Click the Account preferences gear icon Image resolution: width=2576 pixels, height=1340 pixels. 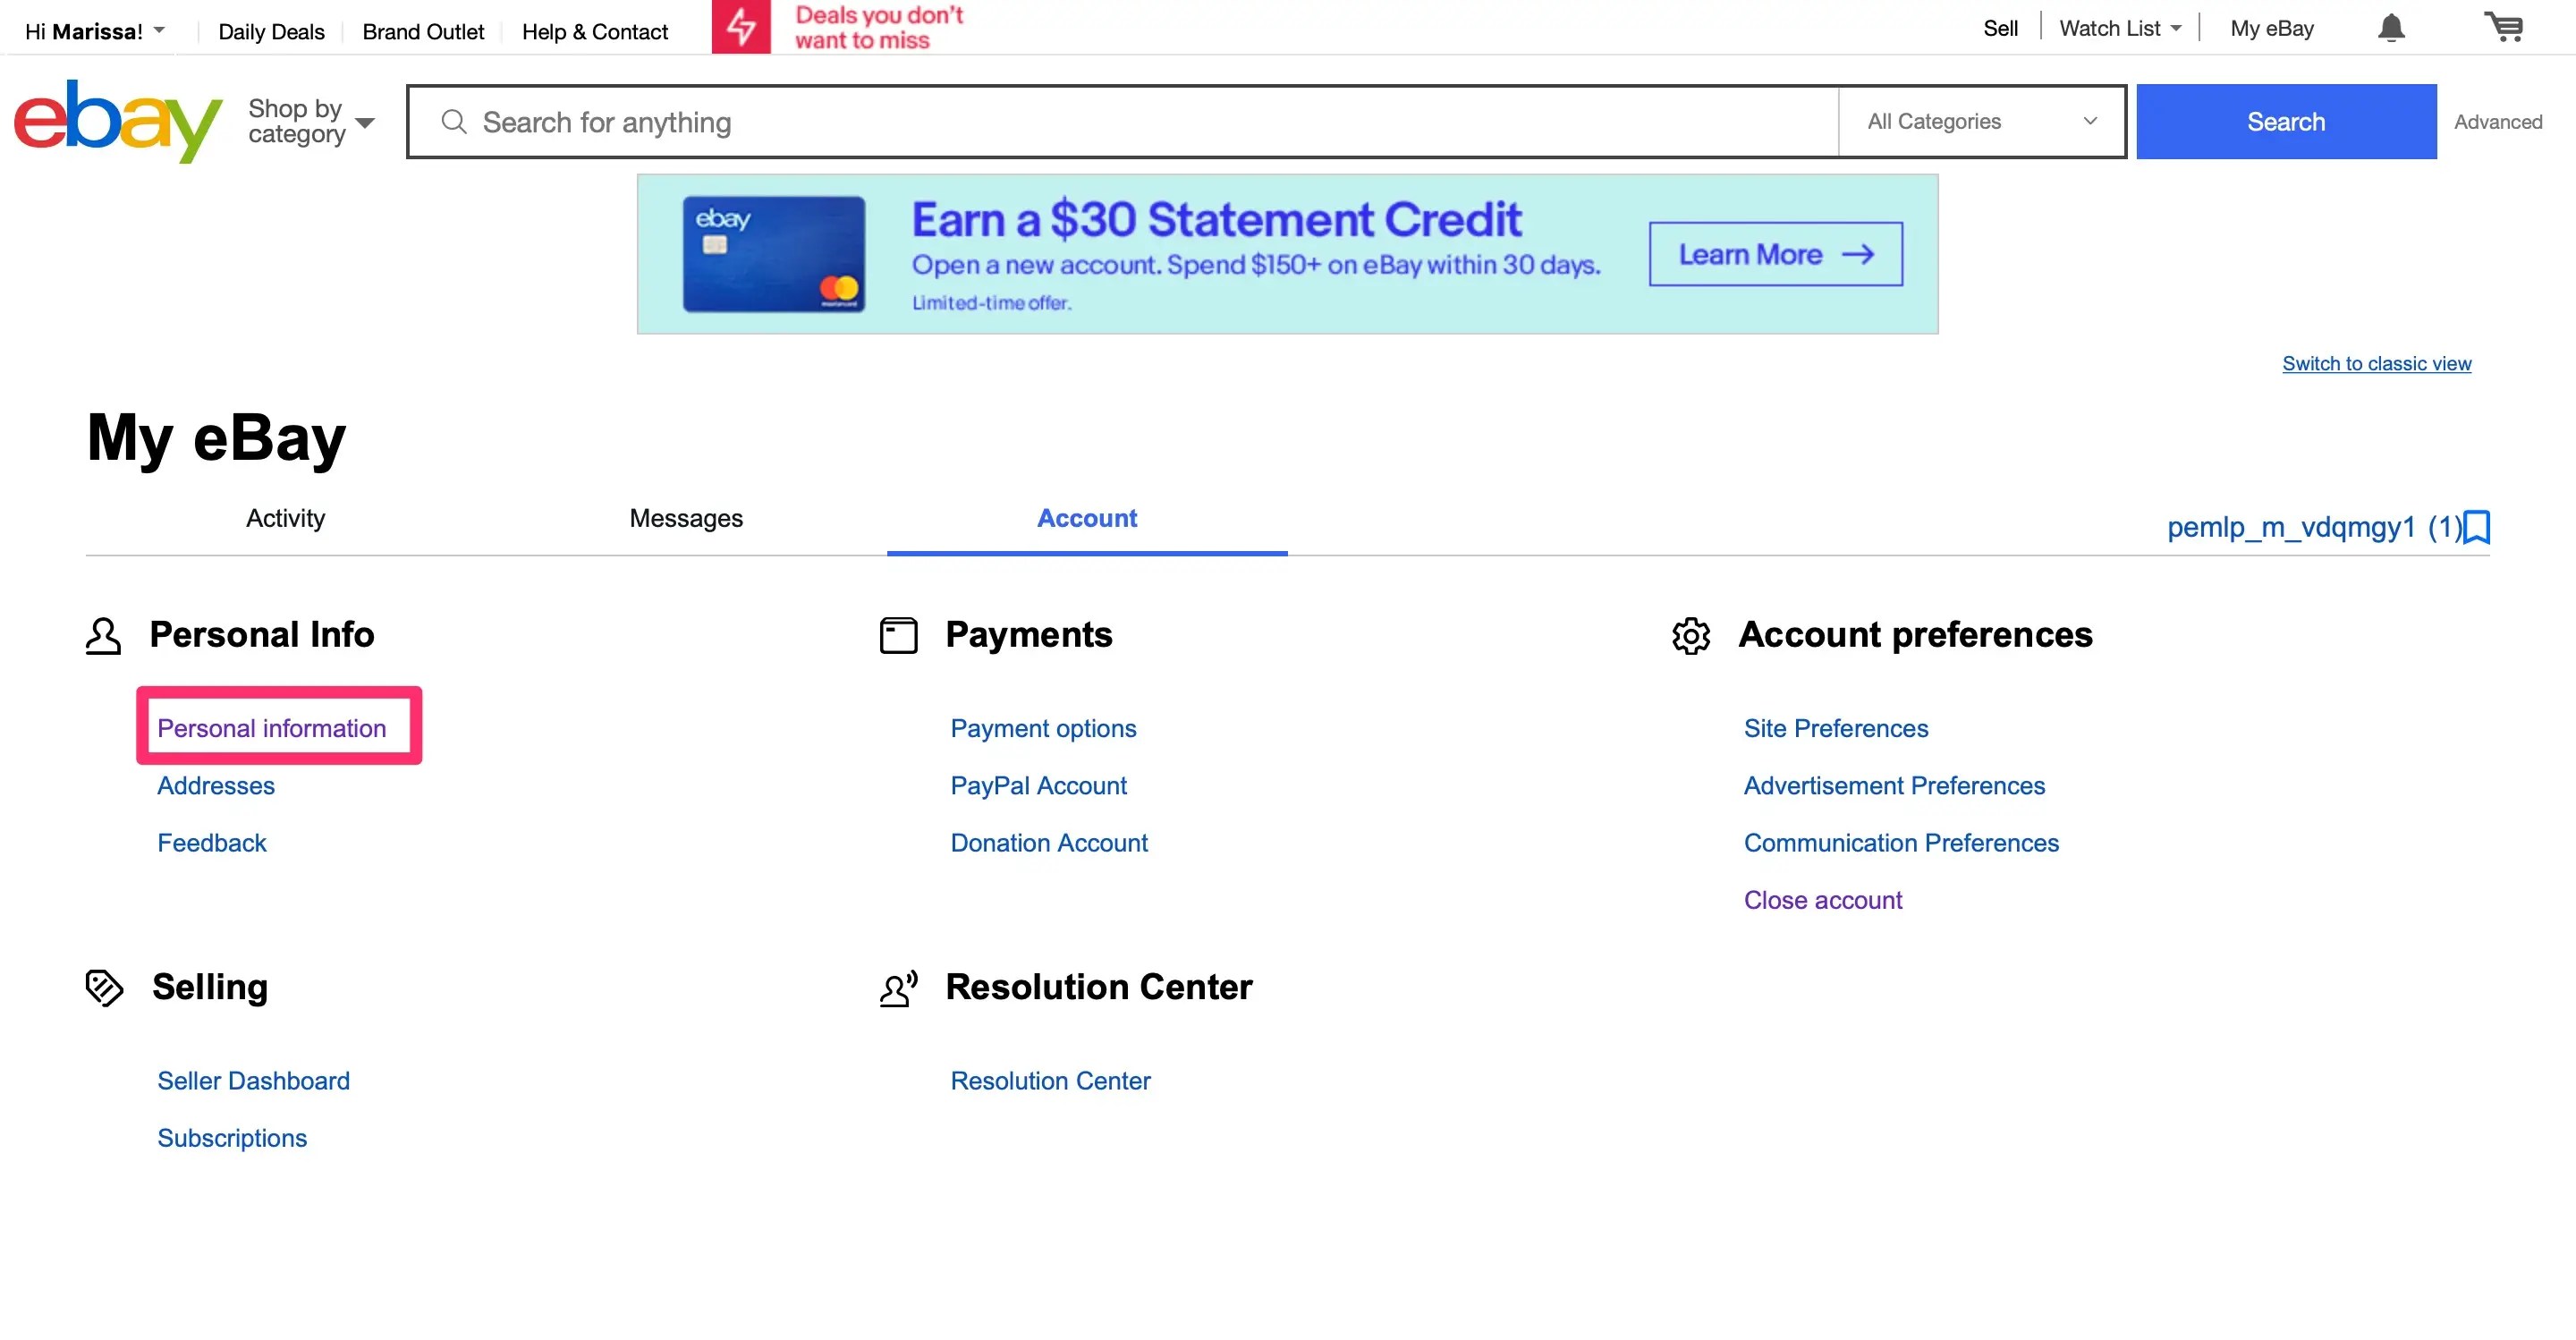click(1691, 635)
